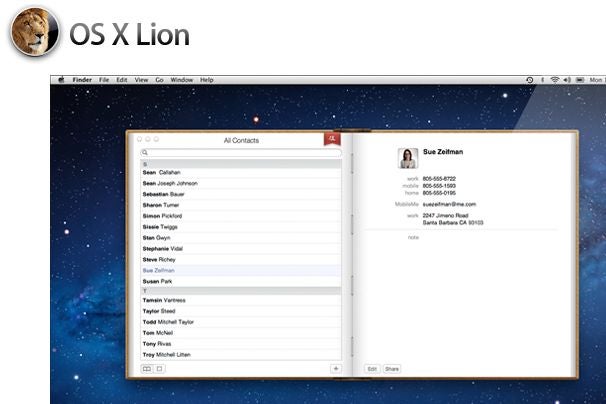Image resolution: width=606 pixels, height=404 pixels.
Task: Select contact Troy Mitchell Litten
Action: 241,355
